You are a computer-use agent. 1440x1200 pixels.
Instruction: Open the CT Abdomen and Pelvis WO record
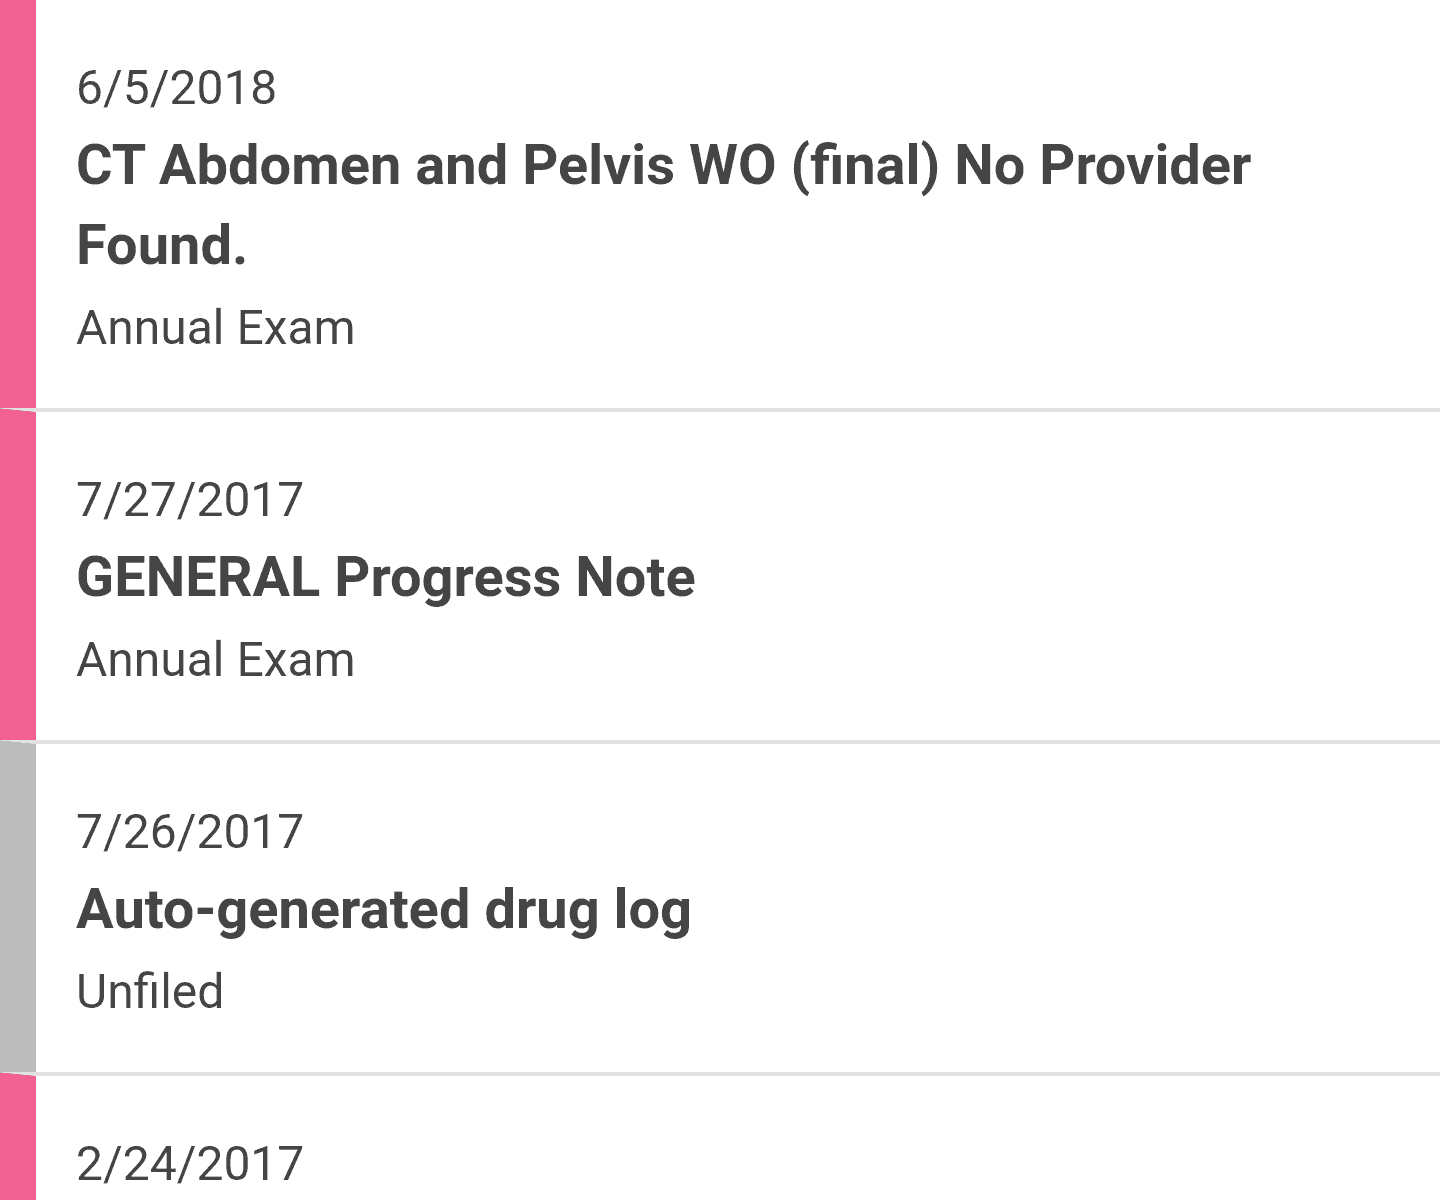click(x=662, y=166)
